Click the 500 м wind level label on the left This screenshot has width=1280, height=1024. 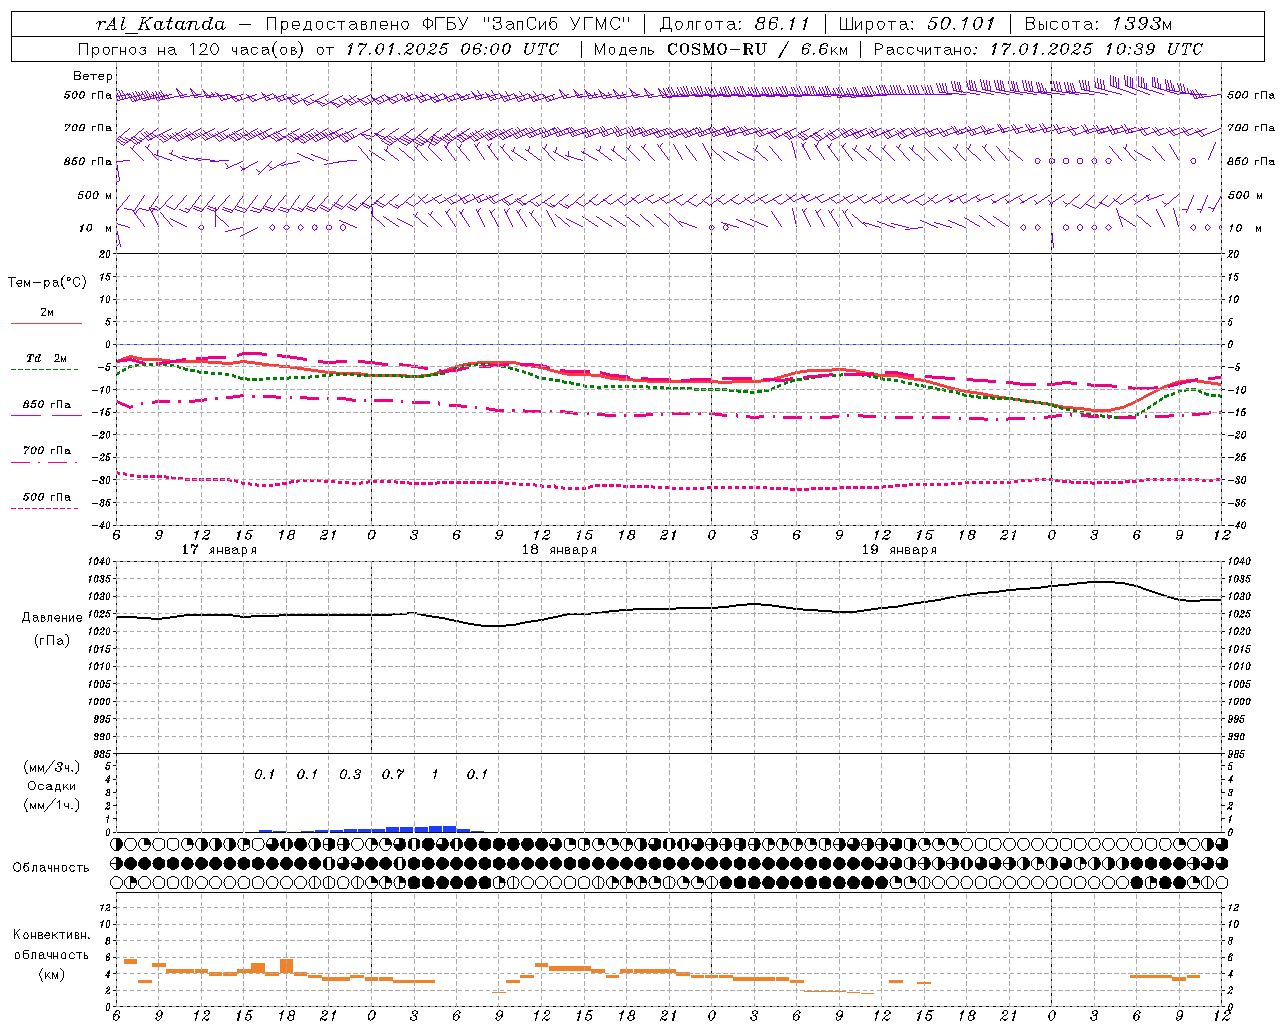click(x=95, y=195)
